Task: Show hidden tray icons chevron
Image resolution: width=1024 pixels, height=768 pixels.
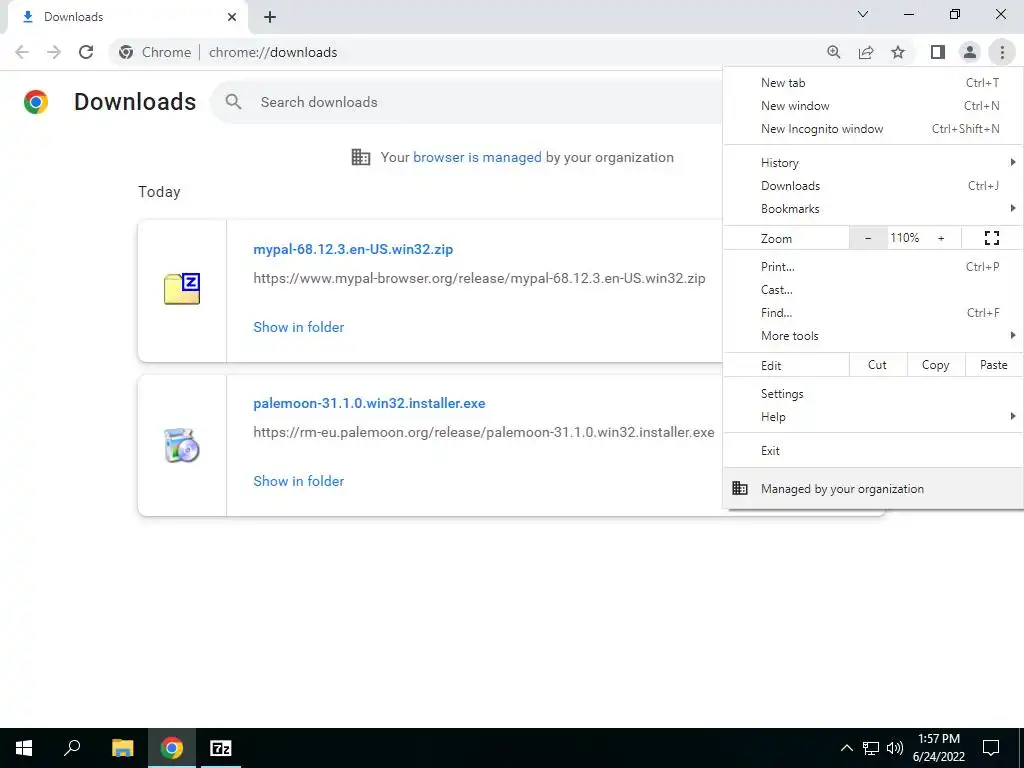Action: (846, 748)
